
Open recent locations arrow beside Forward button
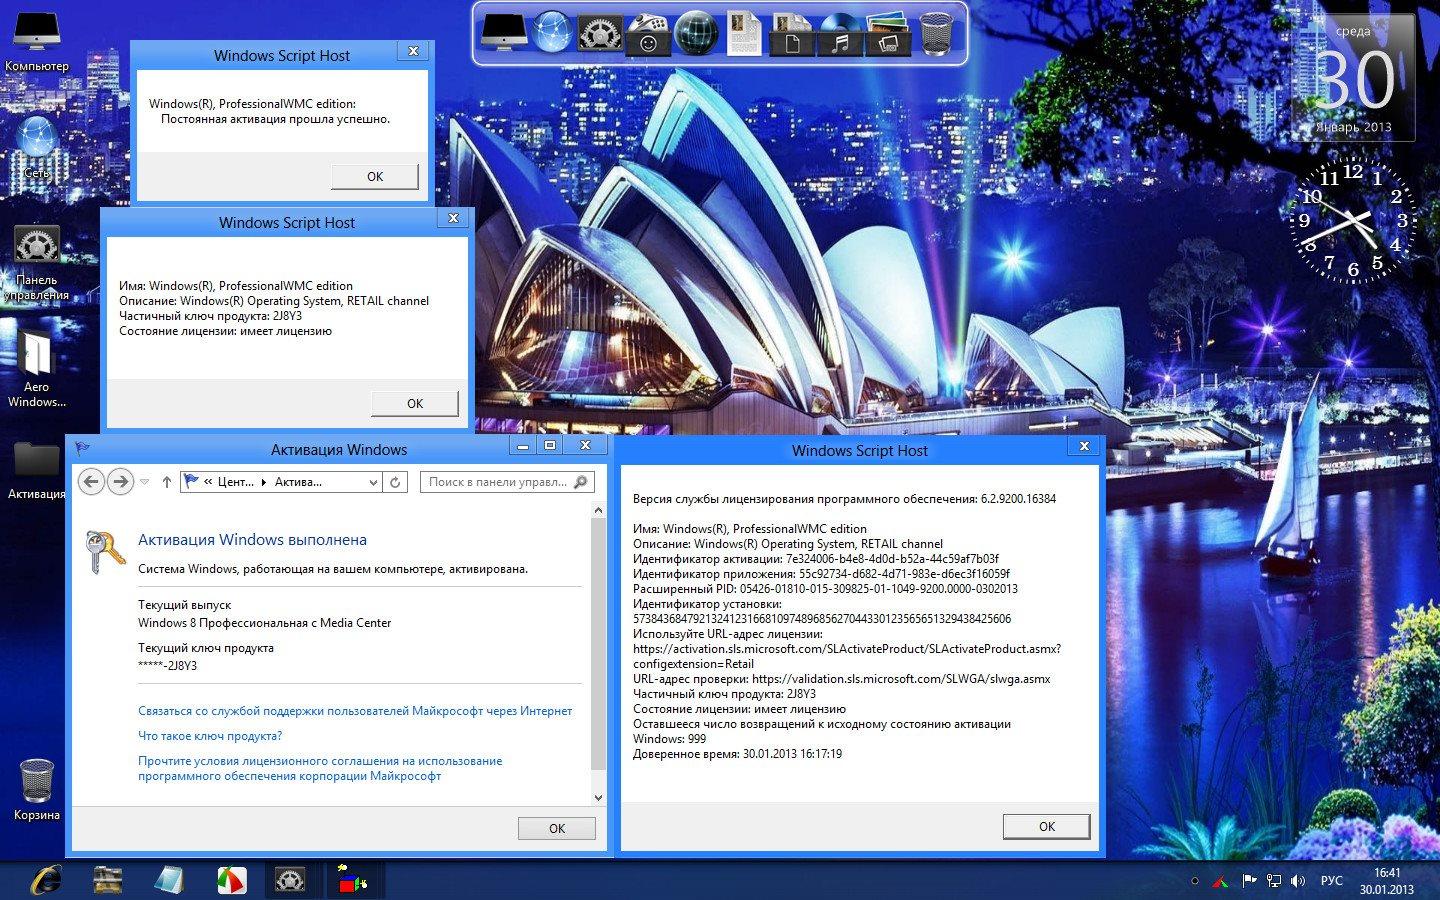(x=145, y=482)
